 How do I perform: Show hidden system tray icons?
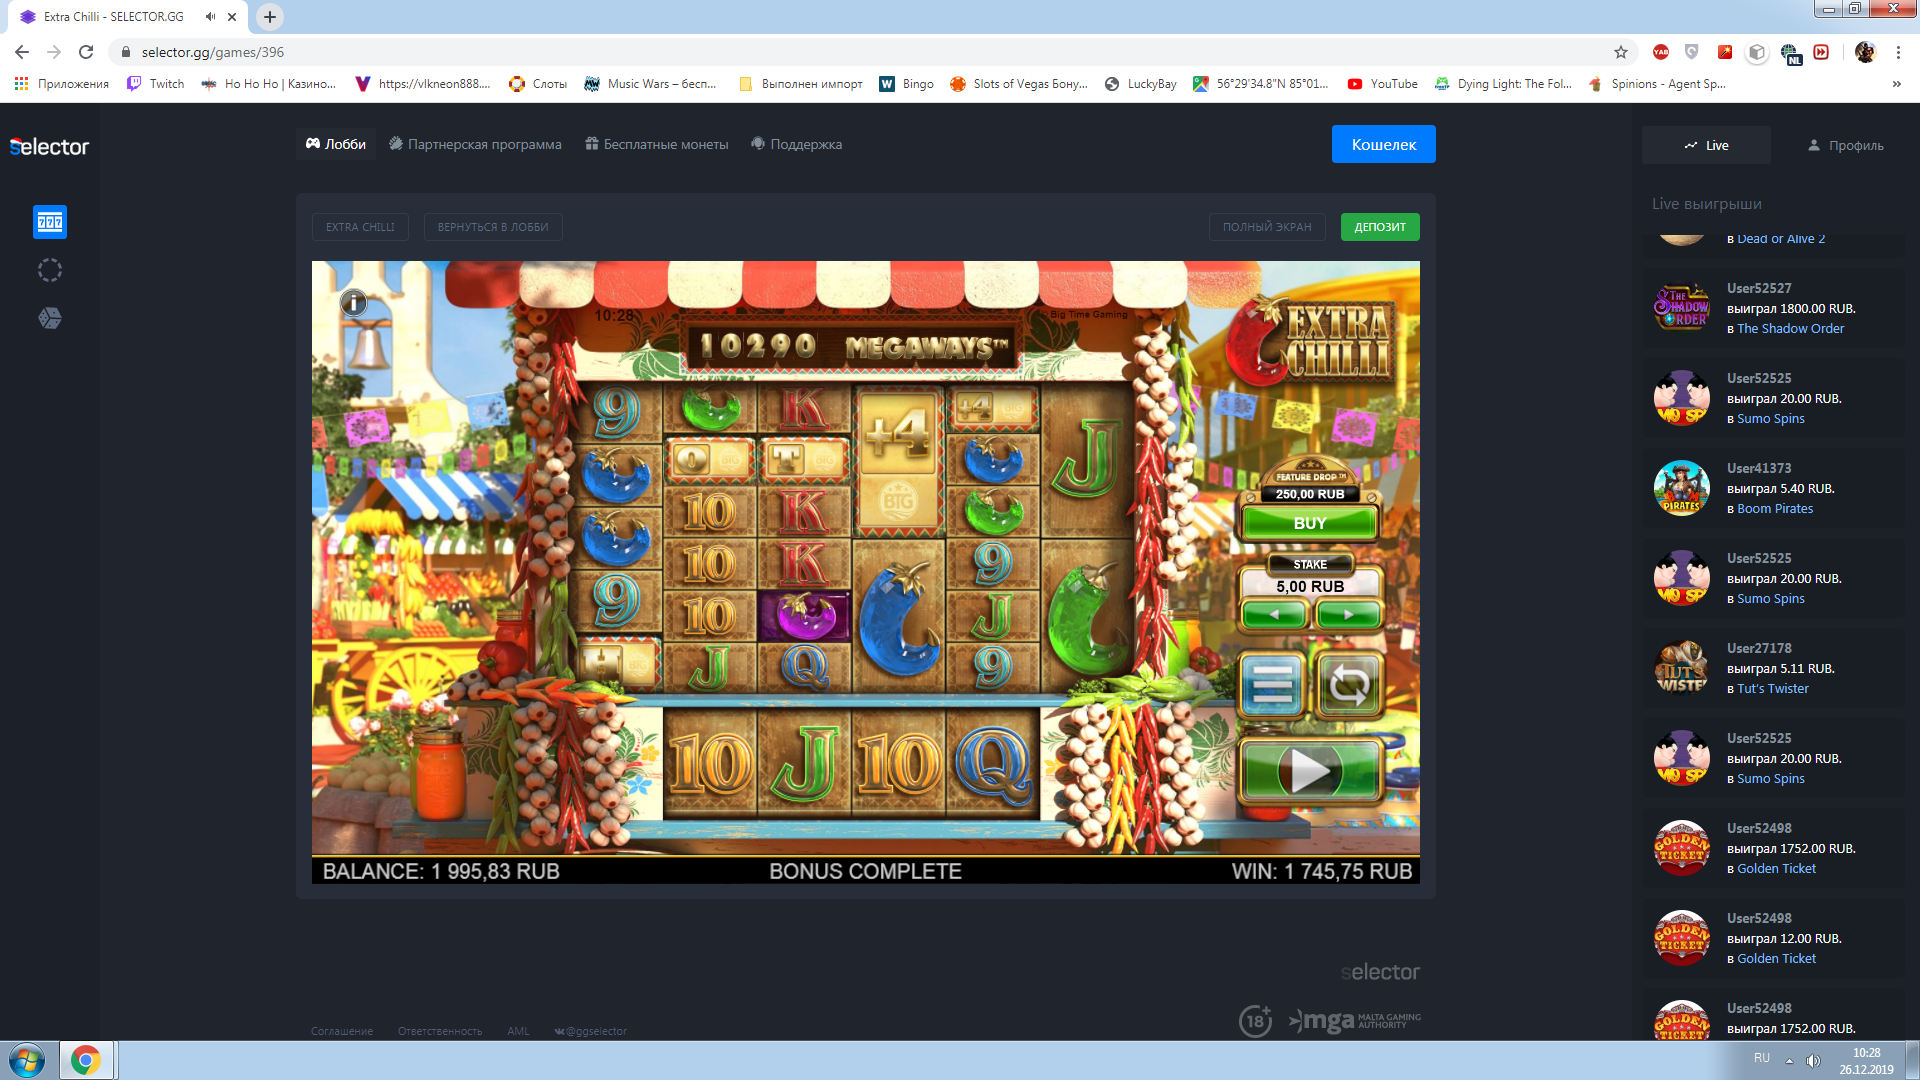1789,1060
